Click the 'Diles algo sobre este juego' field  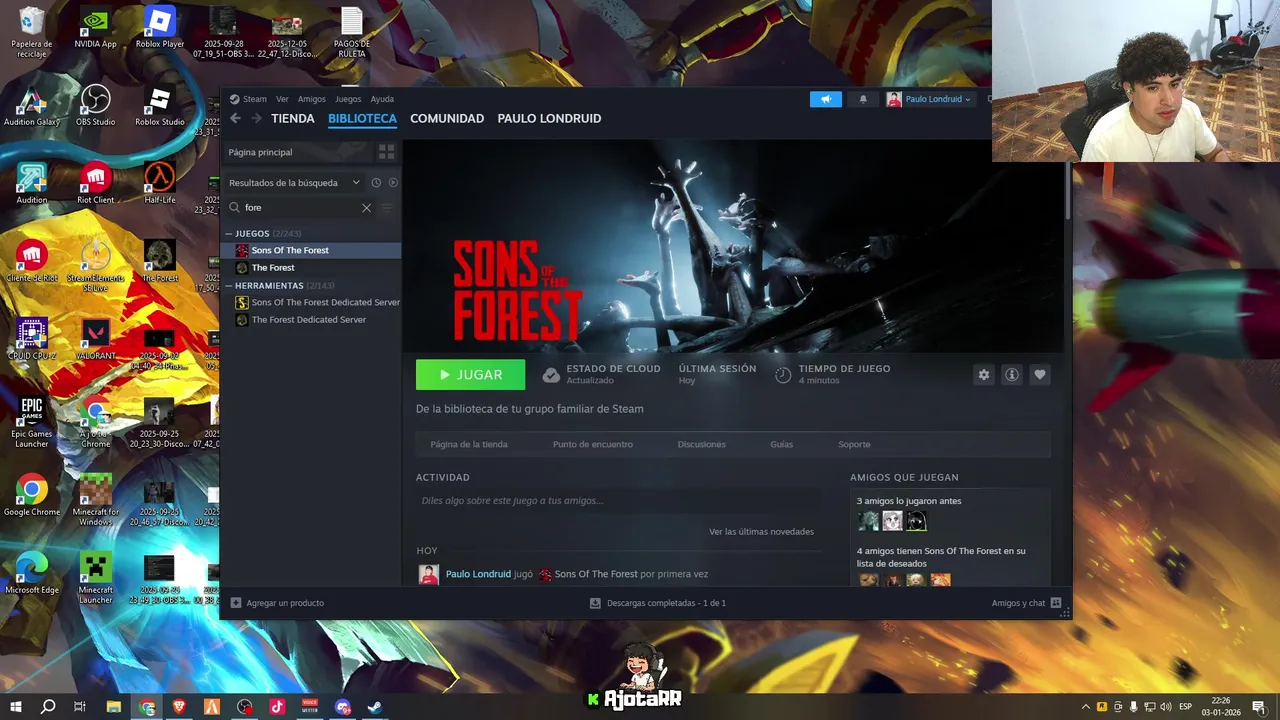click(x=620, y=501)
